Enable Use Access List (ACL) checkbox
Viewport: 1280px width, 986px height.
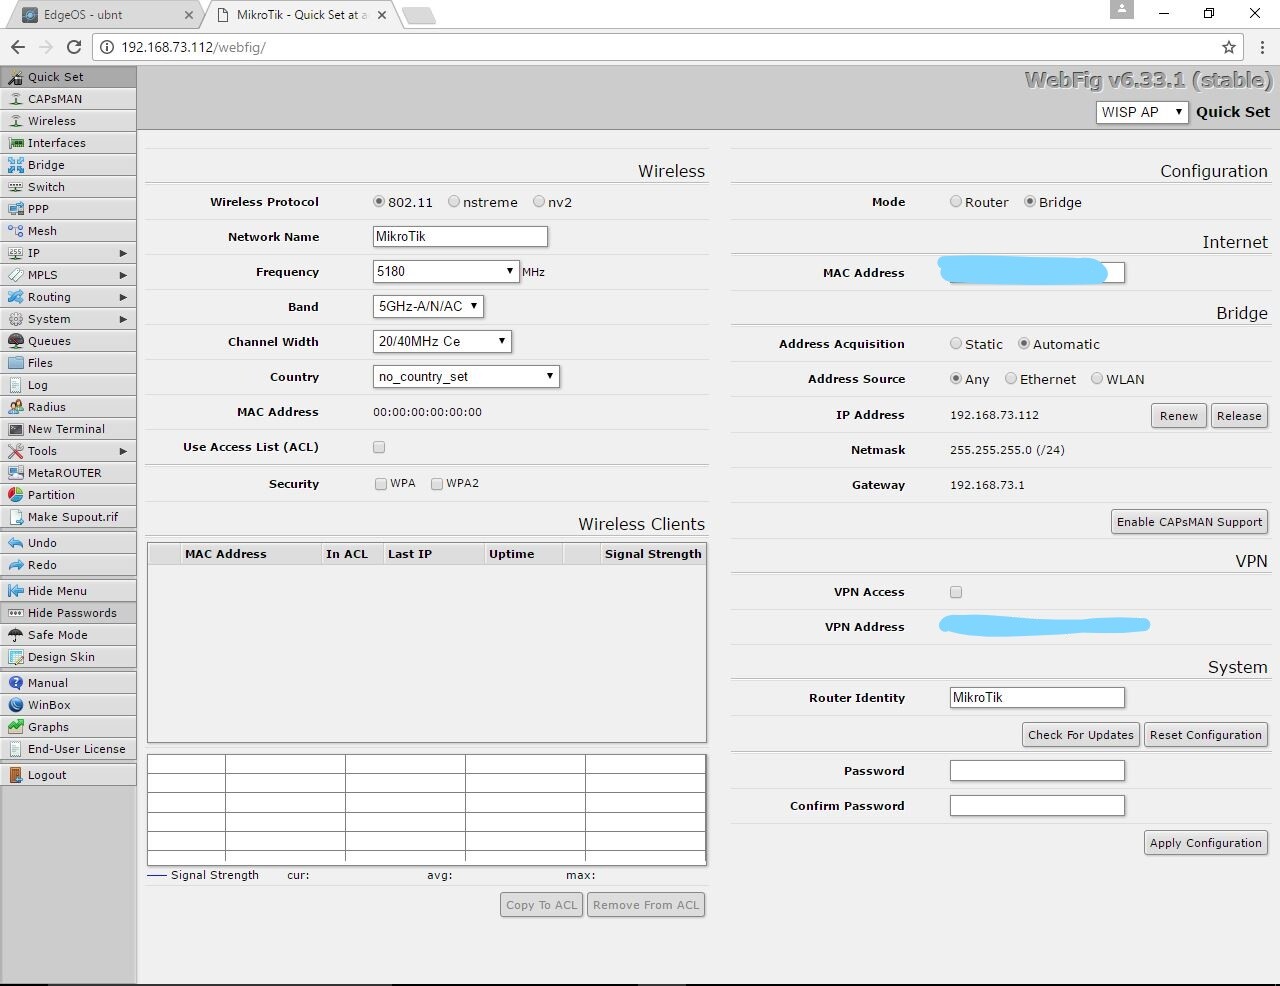tap(379, 447)
